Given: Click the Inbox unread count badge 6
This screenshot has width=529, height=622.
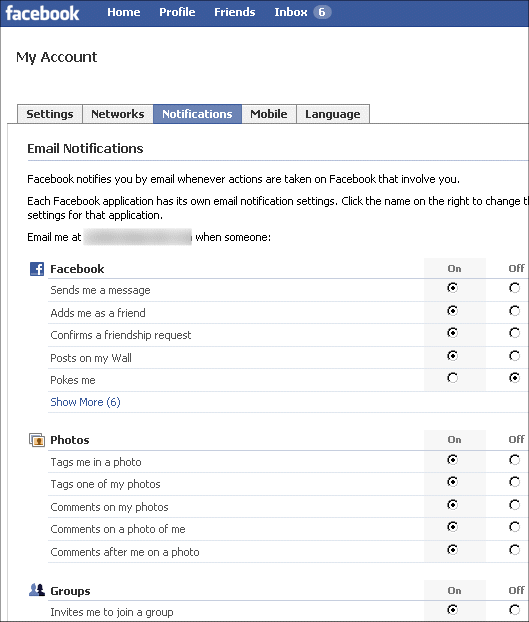Looking at the screenshot, I should point(322,12).
